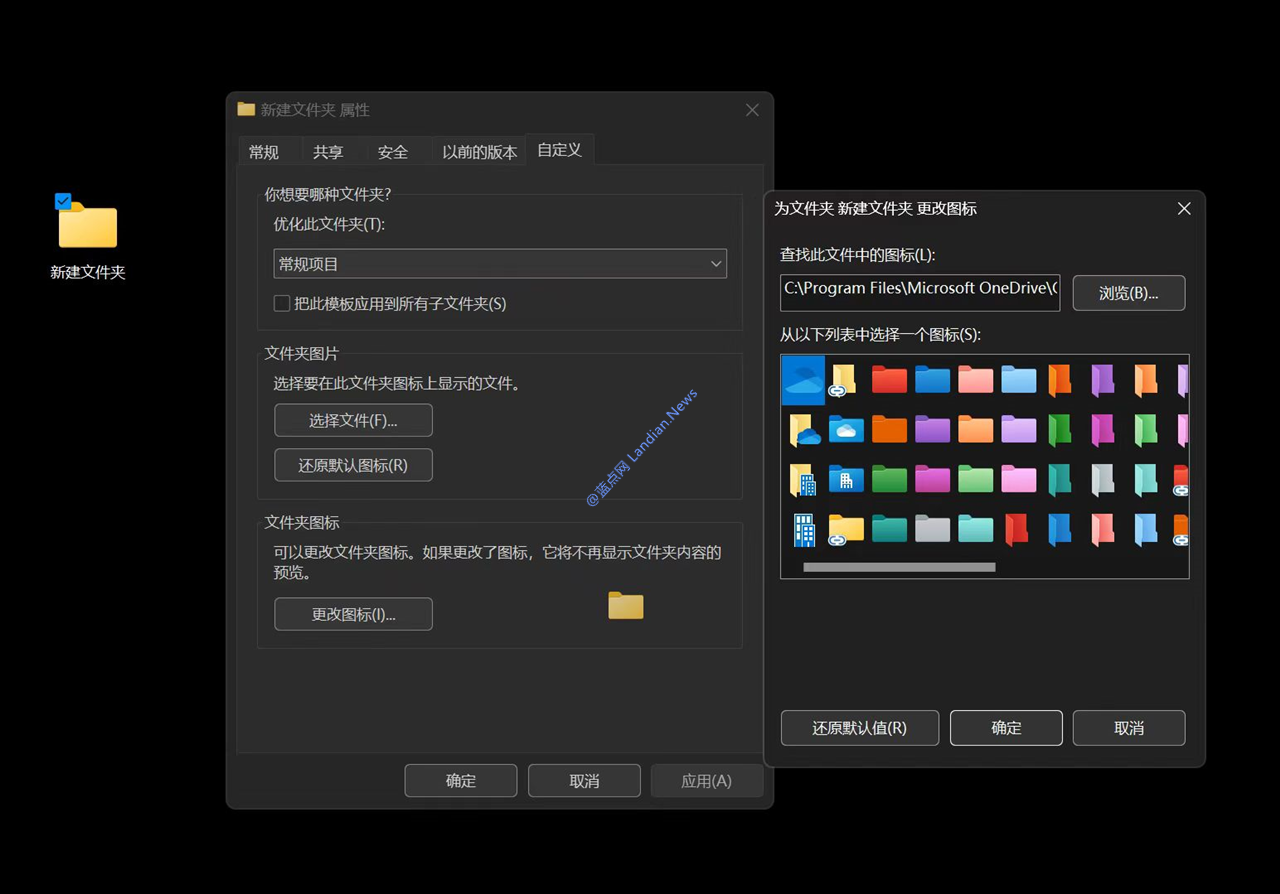Select the blue folder with white cloud

coord(846,430)
